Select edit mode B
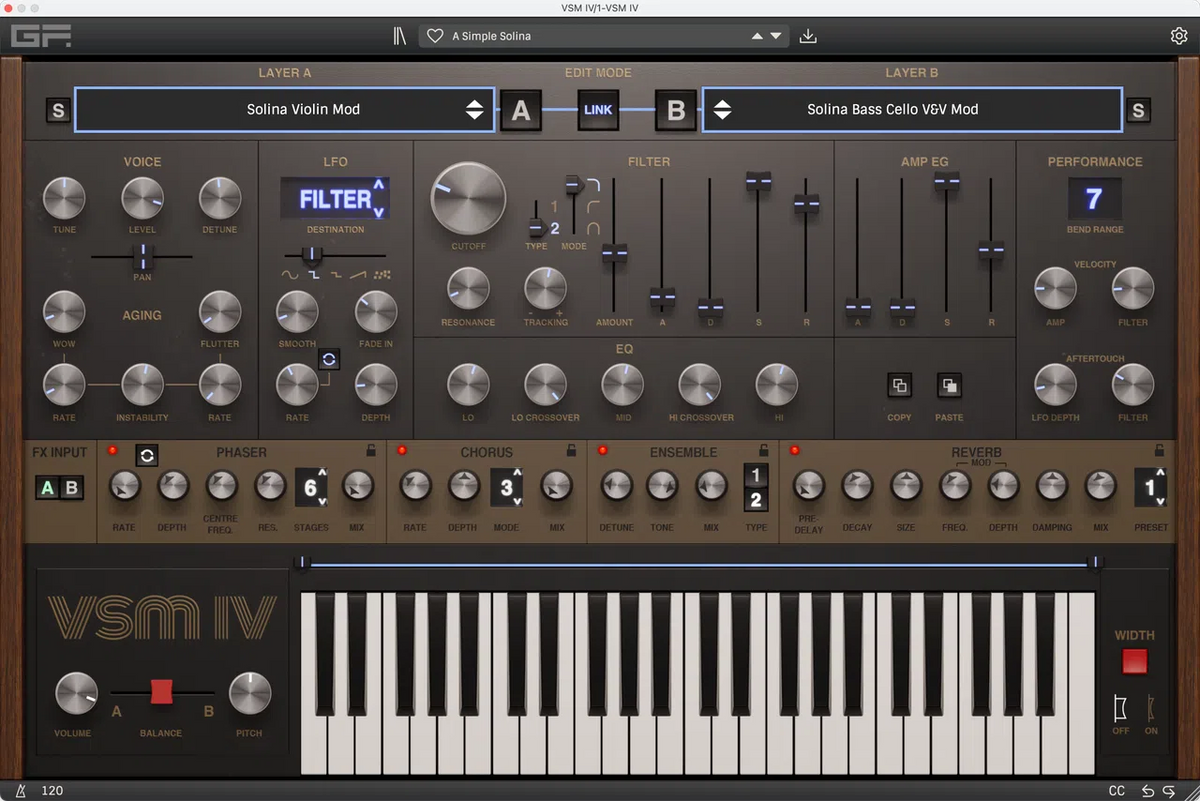This screenshot has width=1200, height=801. point(675,110)
